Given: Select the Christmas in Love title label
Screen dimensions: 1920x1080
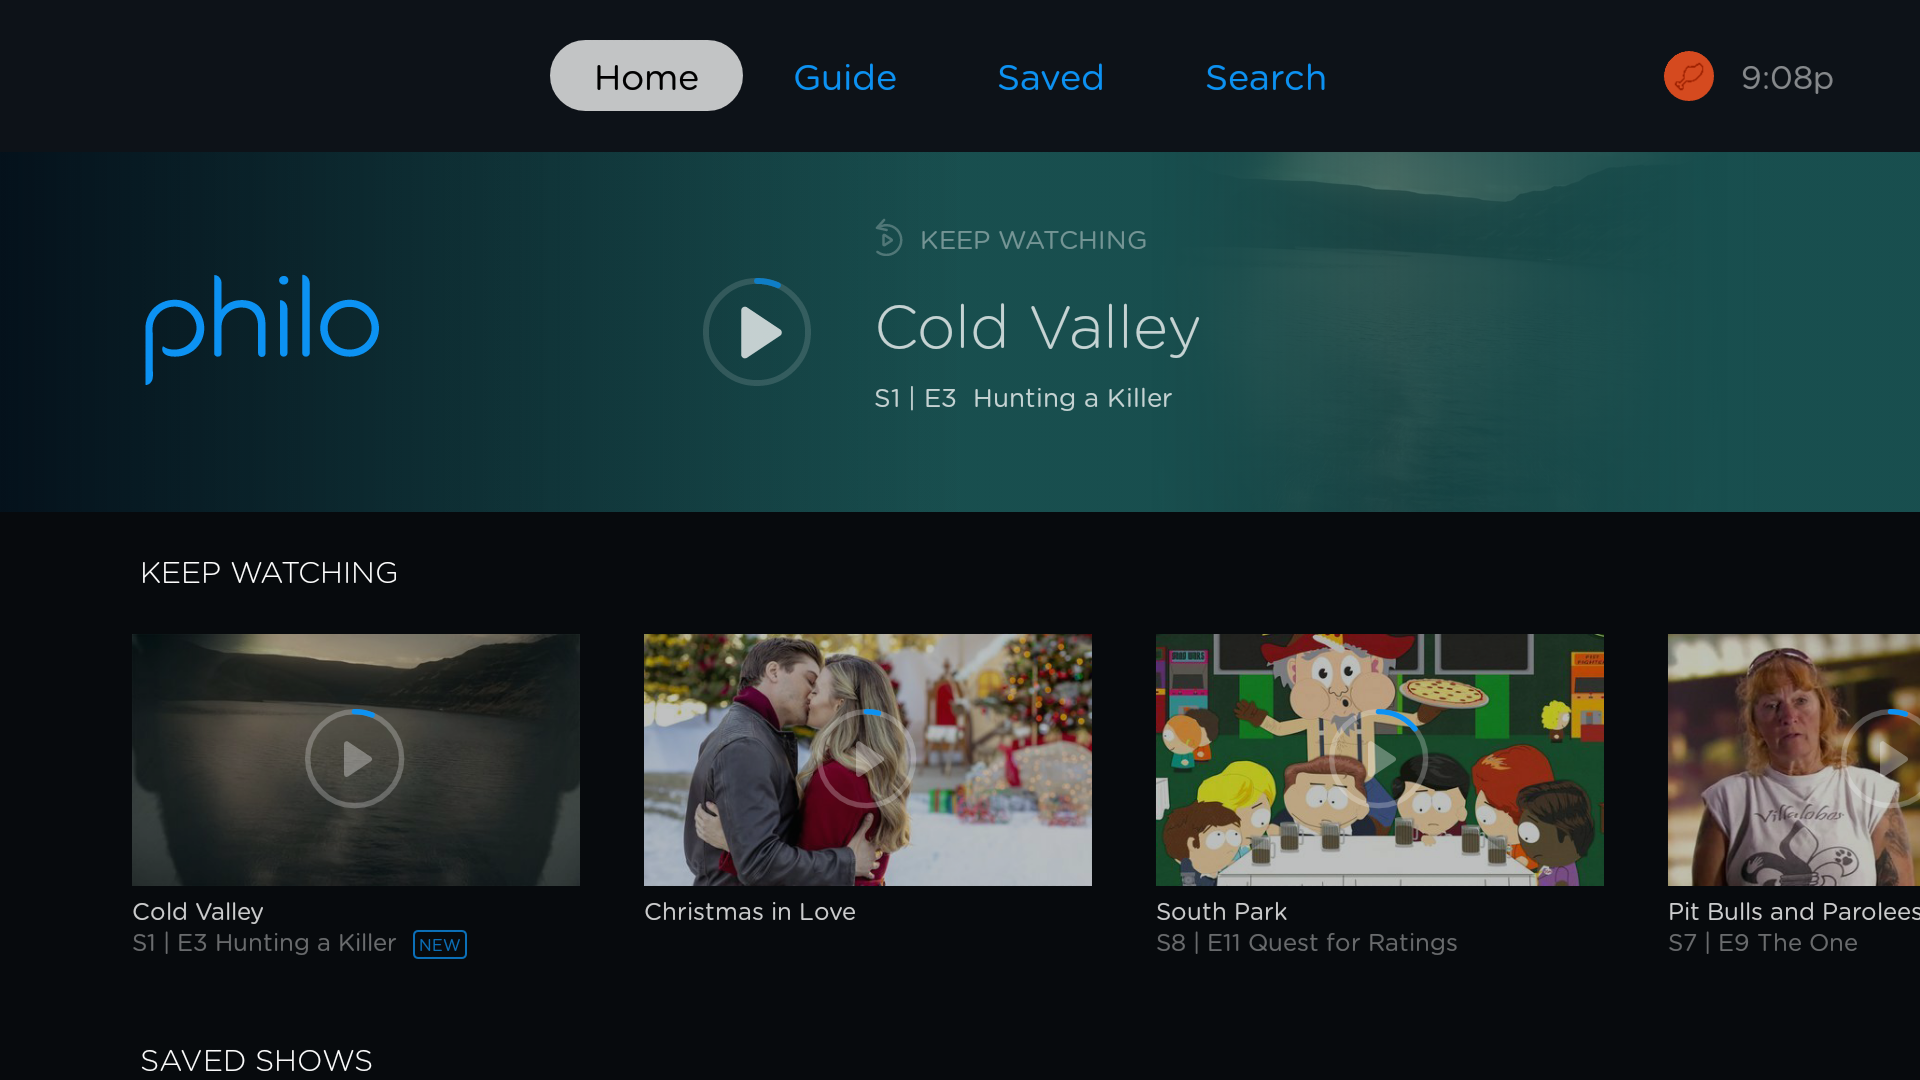Looking at the screenshot, I should [x=750, y=912].
